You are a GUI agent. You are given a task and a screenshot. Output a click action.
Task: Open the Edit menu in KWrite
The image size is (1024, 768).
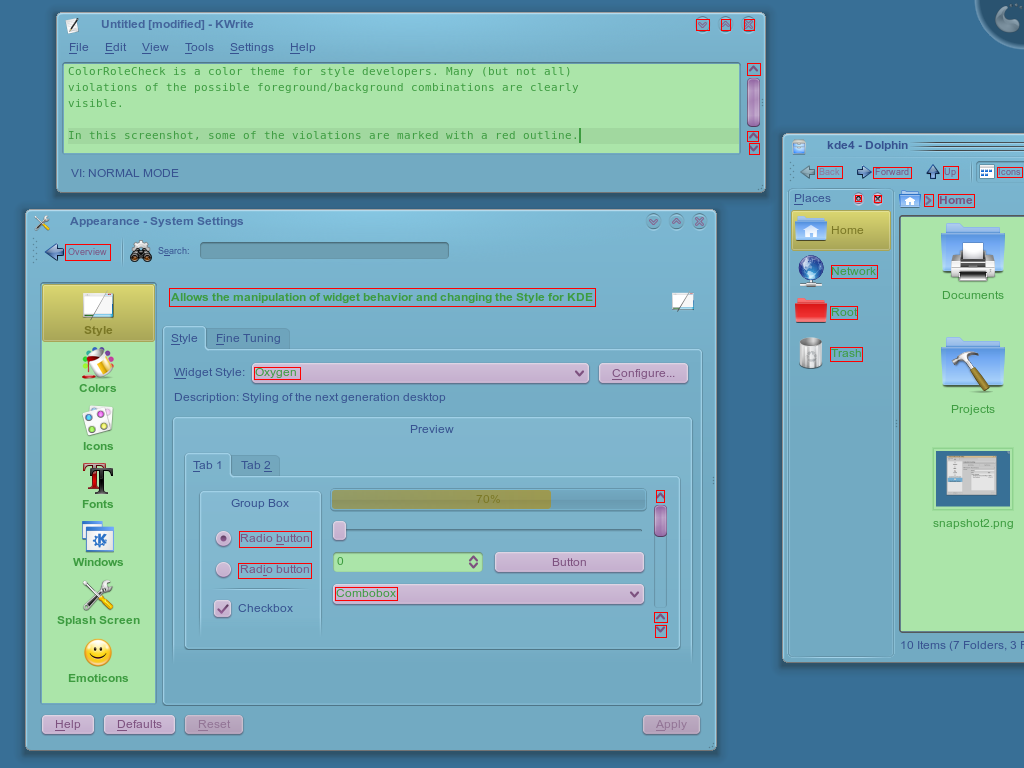point(116,47)
